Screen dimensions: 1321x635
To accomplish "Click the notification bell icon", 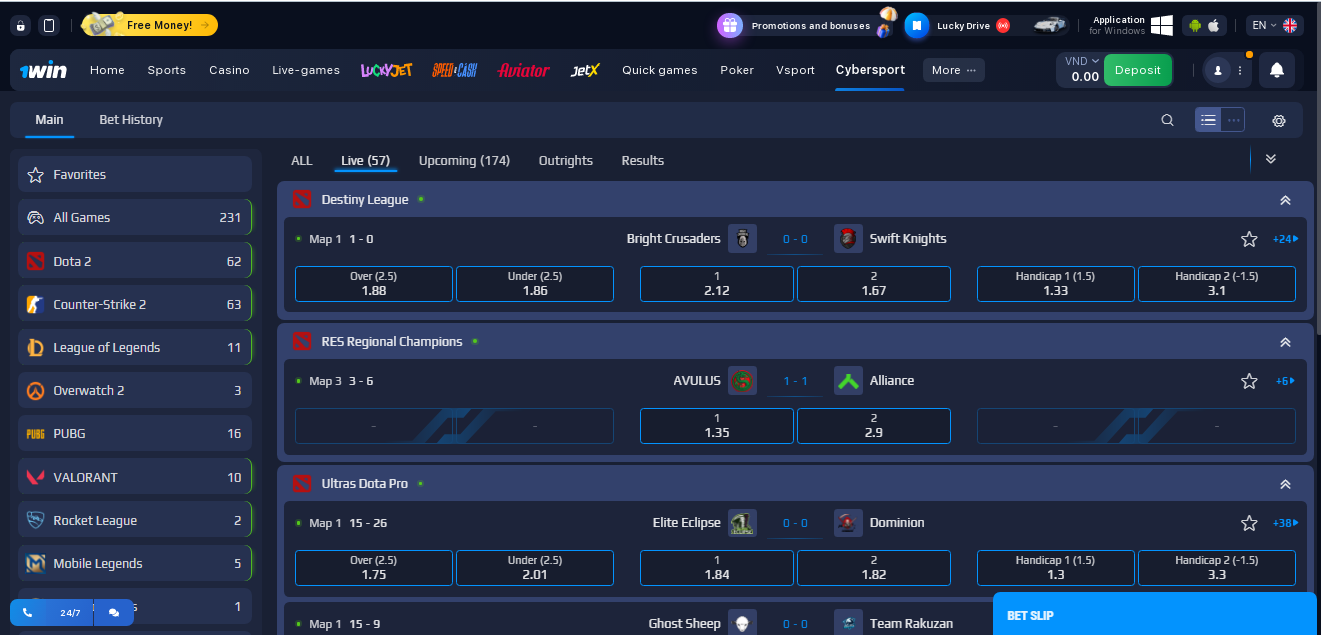I will tap(1276, 70).
